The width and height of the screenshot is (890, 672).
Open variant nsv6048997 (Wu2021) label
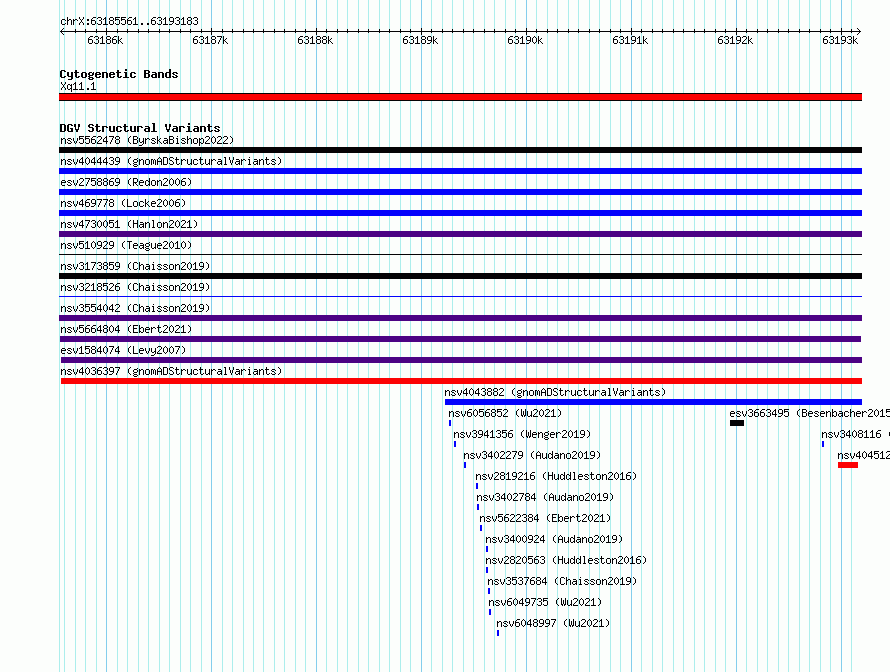click(x=553, y=623)
